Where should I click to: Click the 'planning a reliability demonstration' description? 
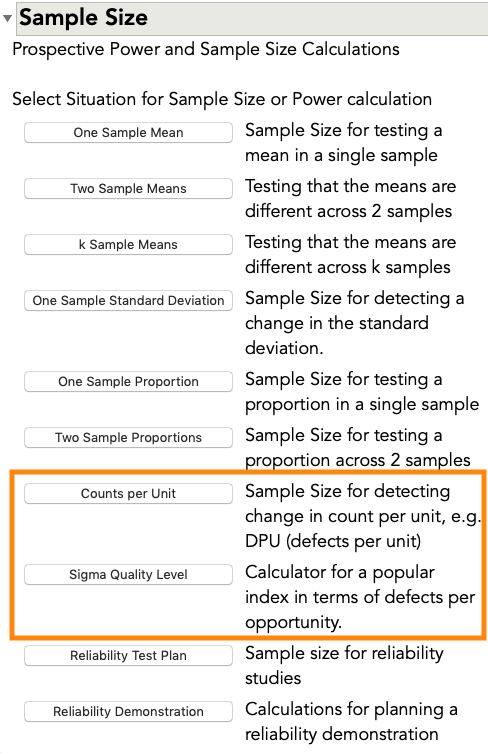[x=351, y=722]
